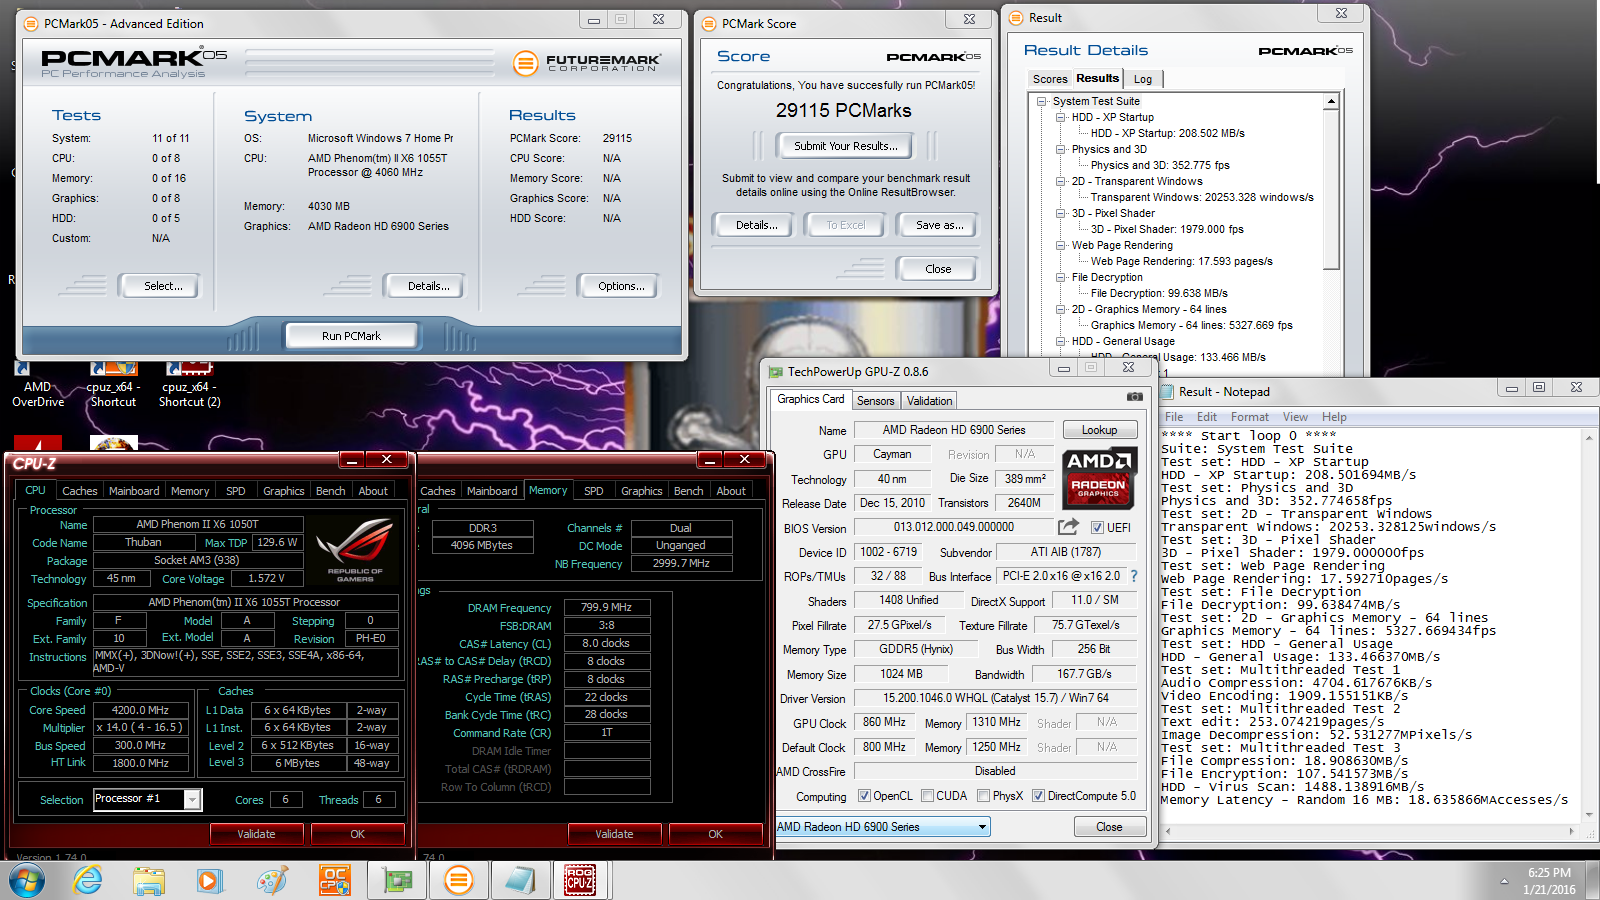
Task: Toggle the CUDA checkbox
Action: pyautogui.click(x=928, y=796)
